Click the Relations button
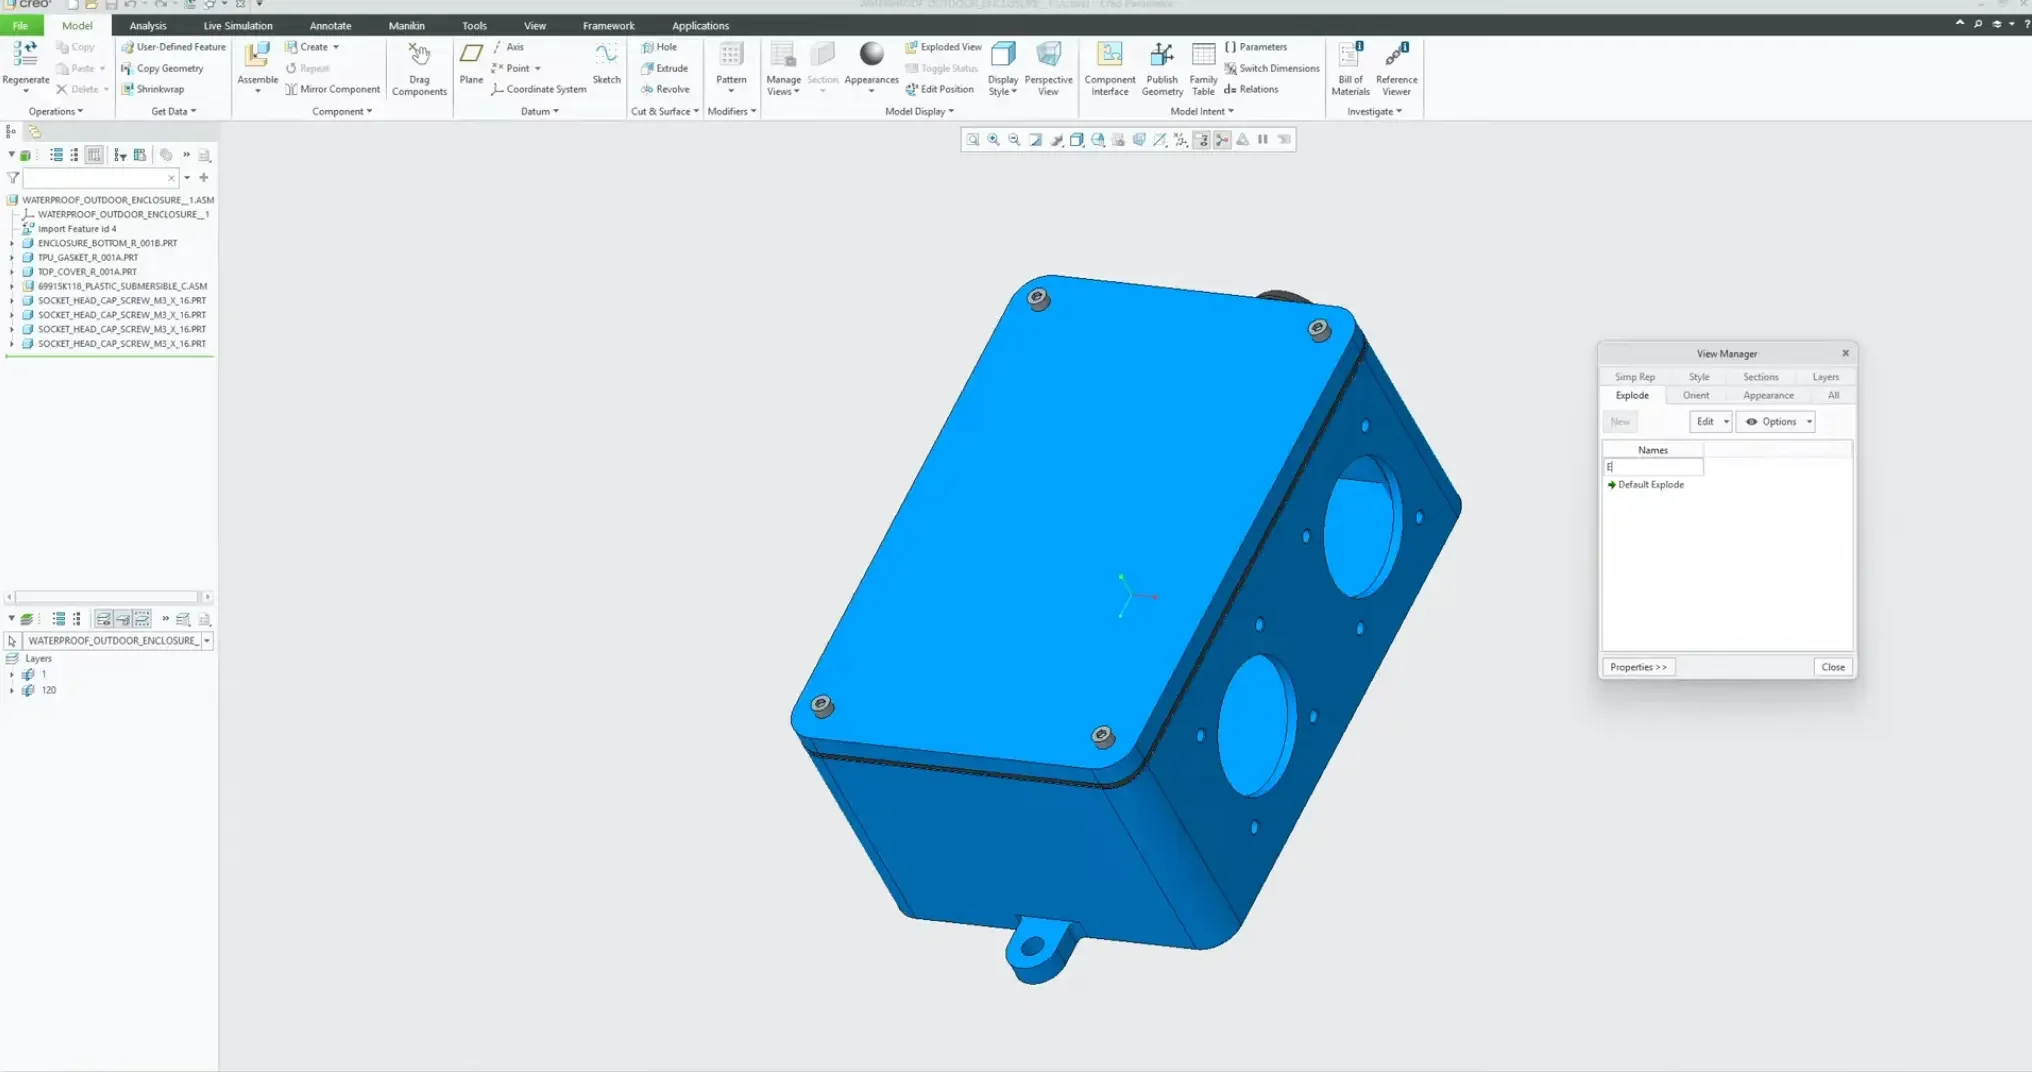Screen dimensions: 2032x1072 [x=1251, y=89]
